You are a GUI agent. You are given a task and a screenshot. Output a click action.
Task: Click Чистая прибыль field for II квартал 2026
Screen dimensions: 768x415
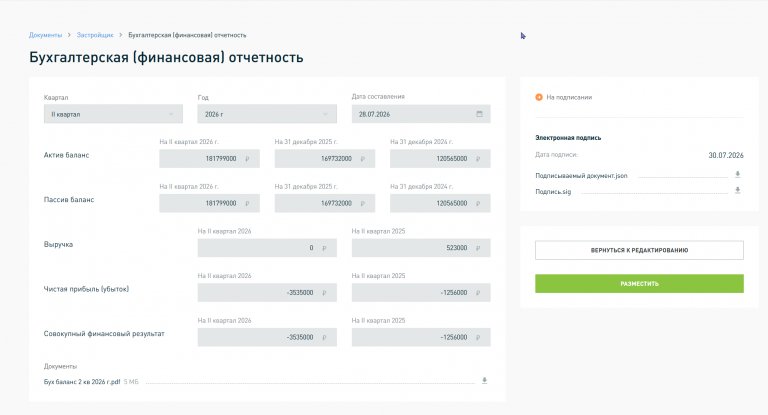(267, 293)
